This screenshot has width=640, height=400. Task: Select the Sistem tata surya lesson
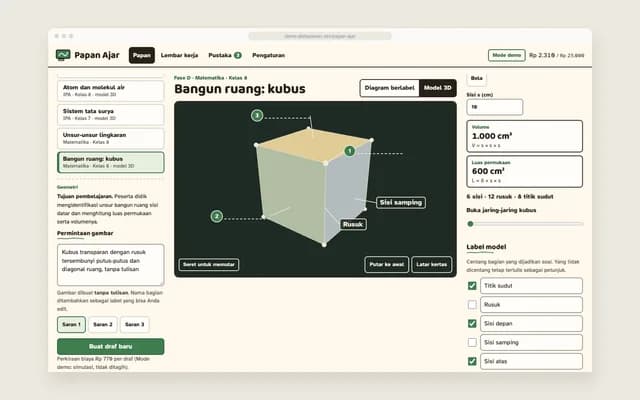111,114
